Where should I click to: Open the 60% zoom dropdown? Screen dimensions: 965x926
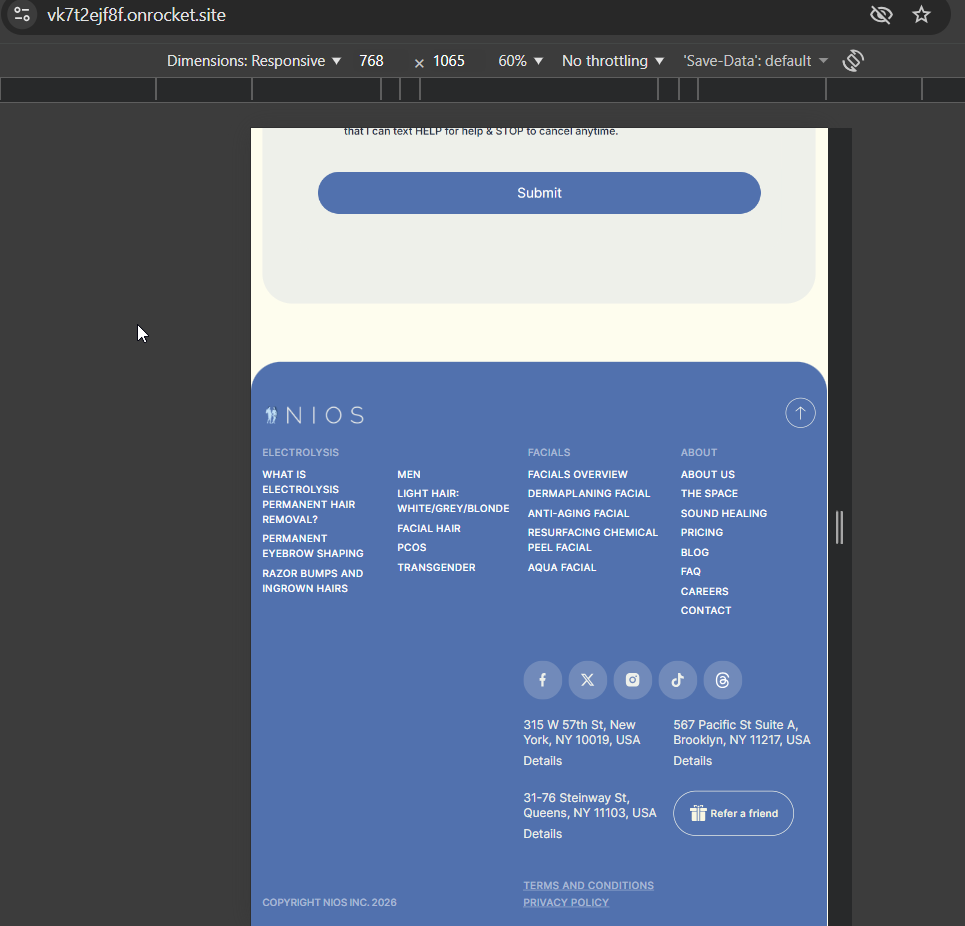[x=520, y=61]
